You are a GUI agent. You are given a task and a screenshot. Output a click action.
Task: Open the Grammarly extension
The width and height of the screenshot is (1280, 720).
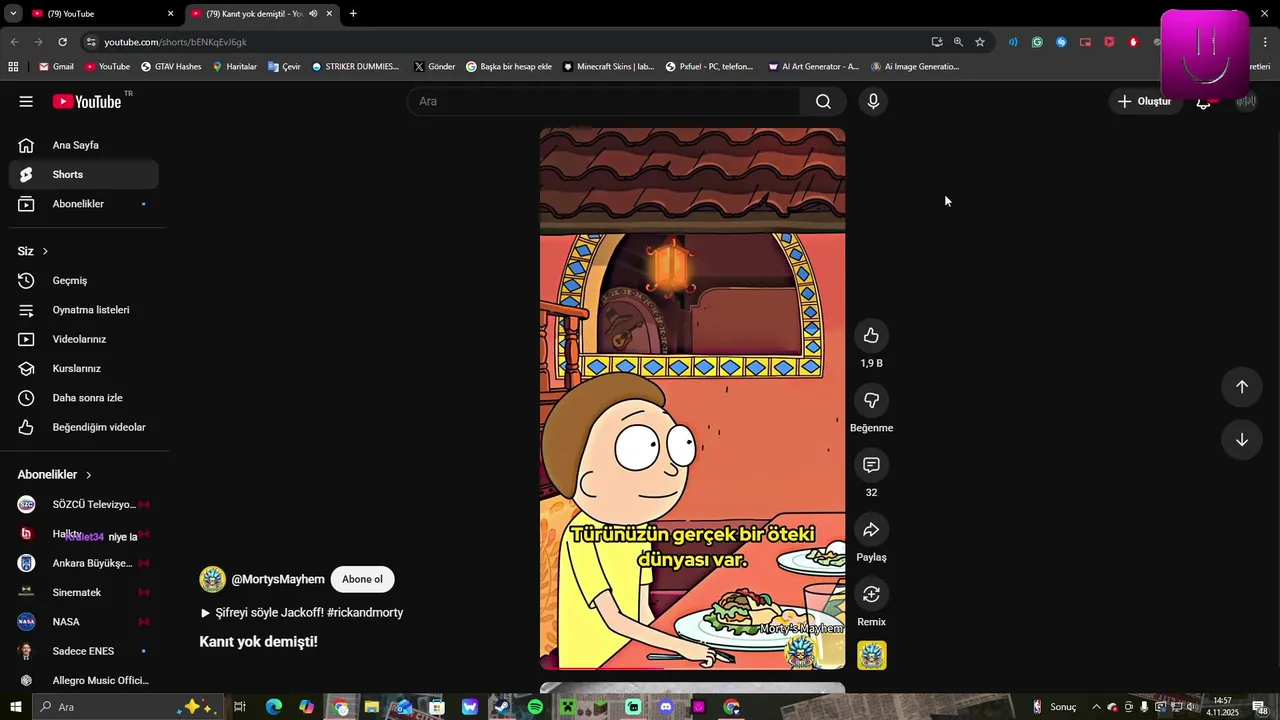1037,42
